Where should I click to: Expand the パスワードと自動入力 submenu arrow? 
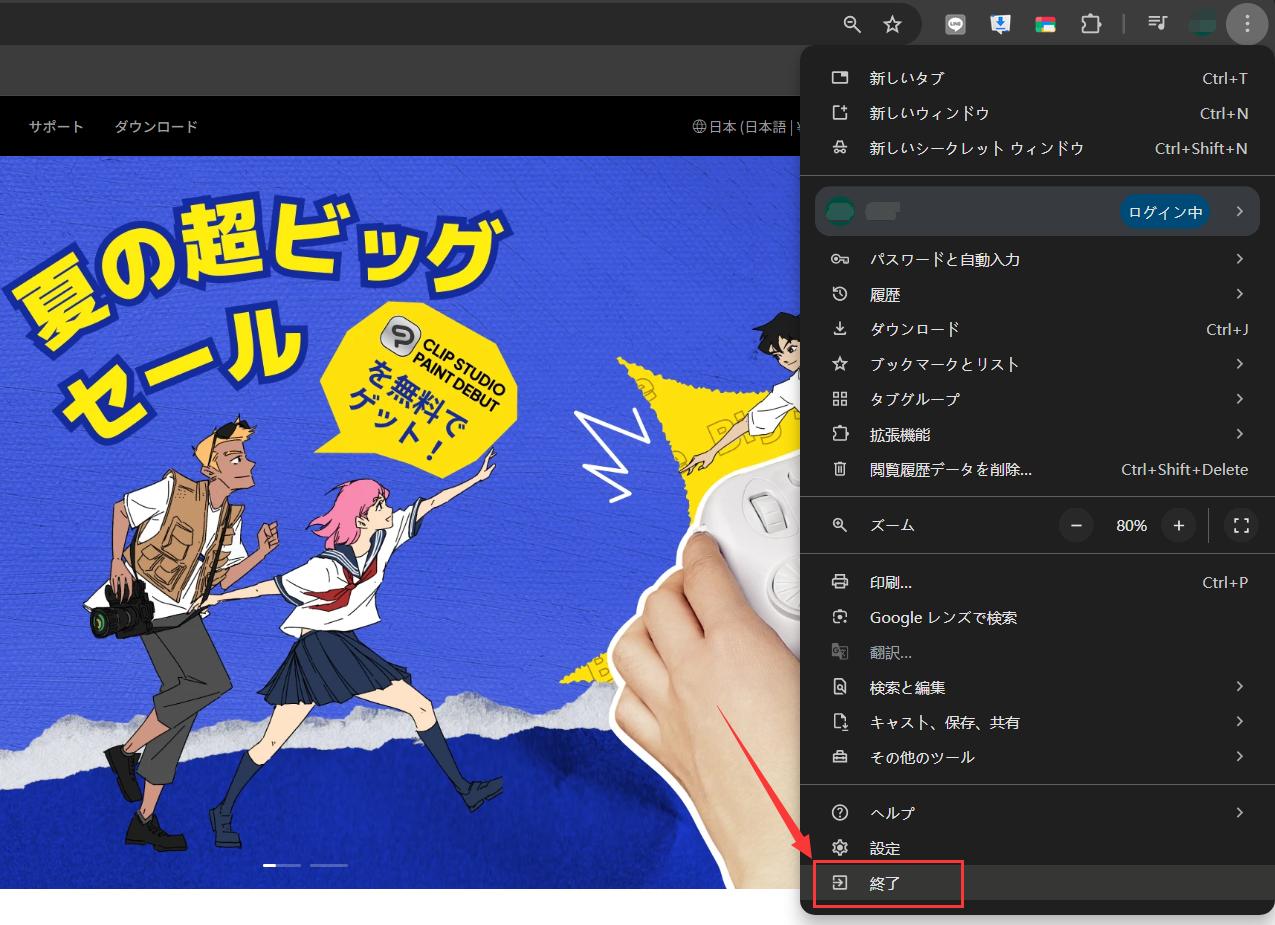click(x=1240, y=259)
